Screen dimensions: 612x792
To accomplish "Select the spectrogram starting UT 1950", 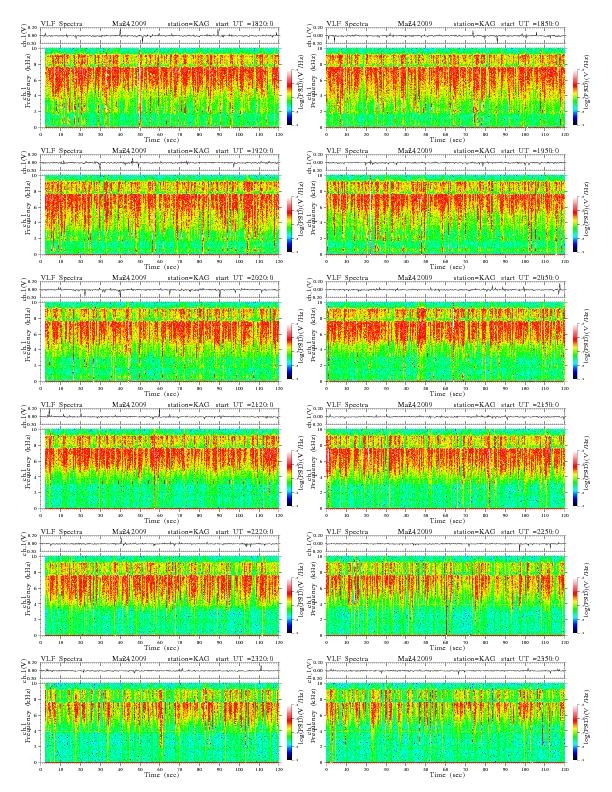I will (445, 215).
